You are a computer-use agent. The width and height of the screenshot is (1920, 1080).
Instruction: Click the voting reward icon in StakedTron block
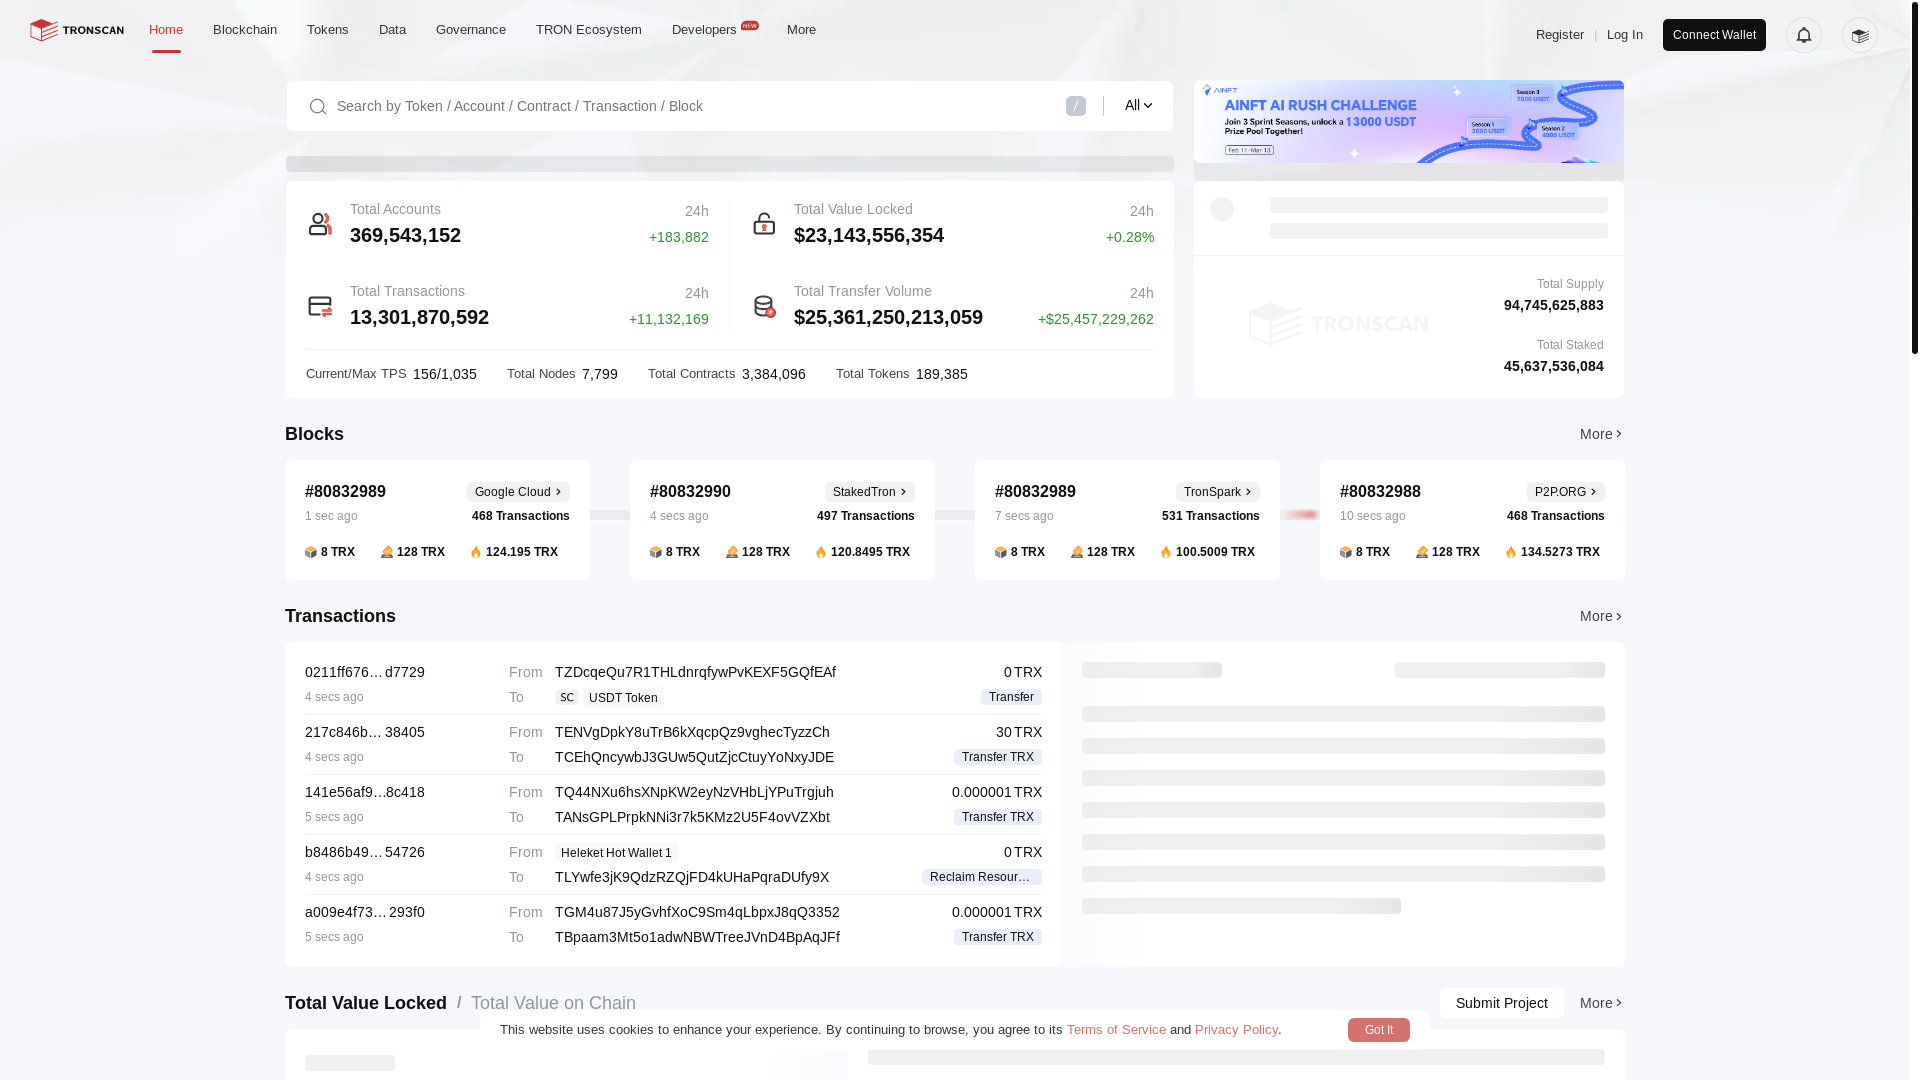(732, 552)
